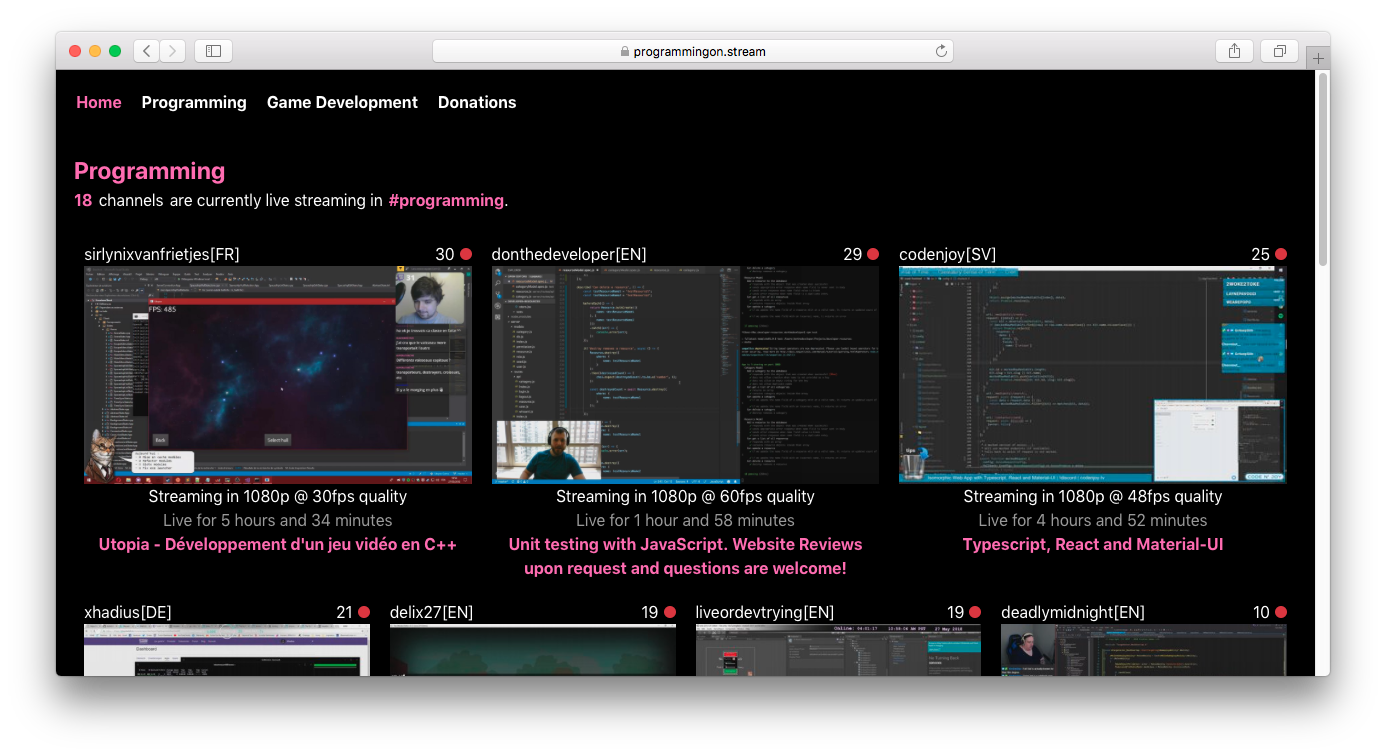Open the Programming nav item
The image size is (1386, 756).
click(194, 102)
